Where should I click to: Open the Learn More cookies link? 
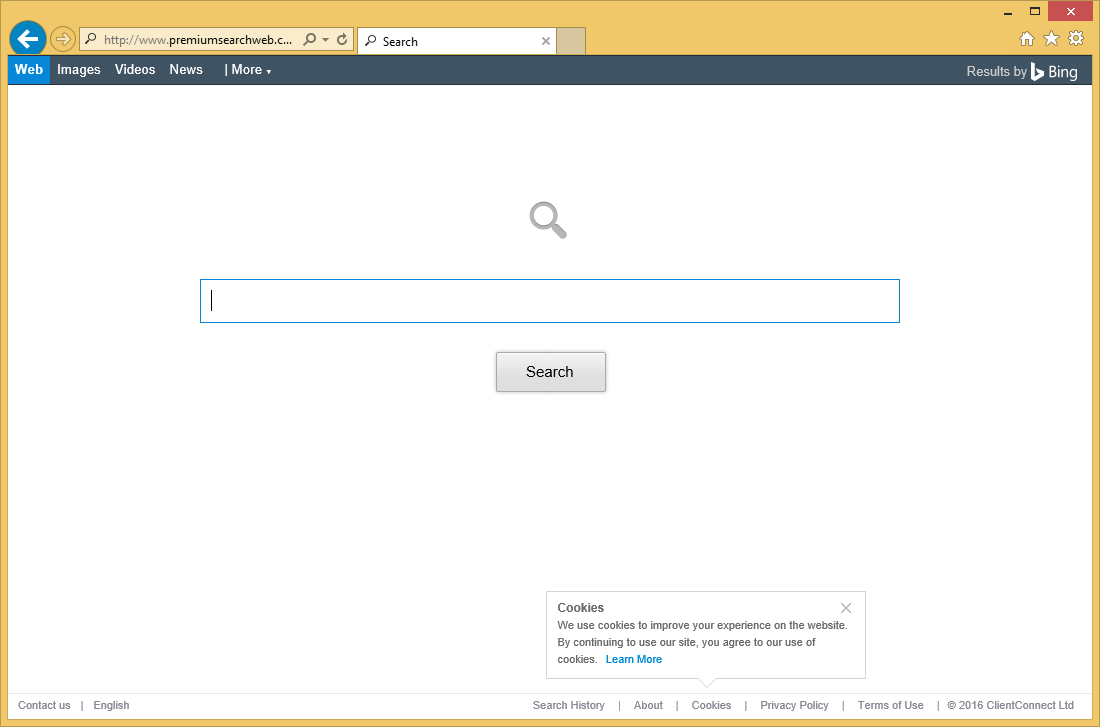[633, 659]
